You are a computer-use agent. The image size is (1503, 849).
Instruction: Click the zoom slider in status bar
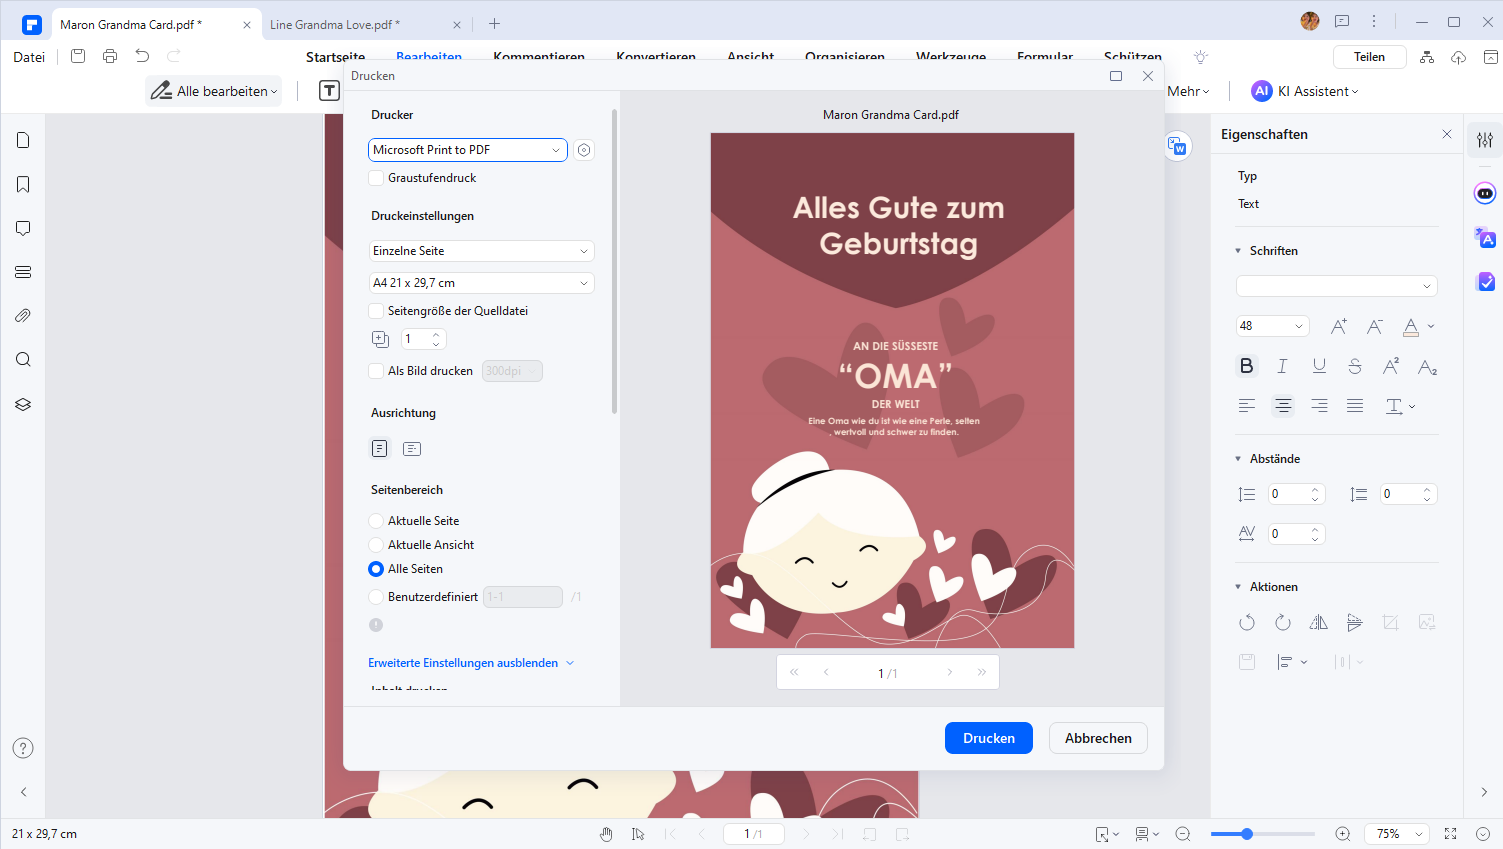point(1263,834)
